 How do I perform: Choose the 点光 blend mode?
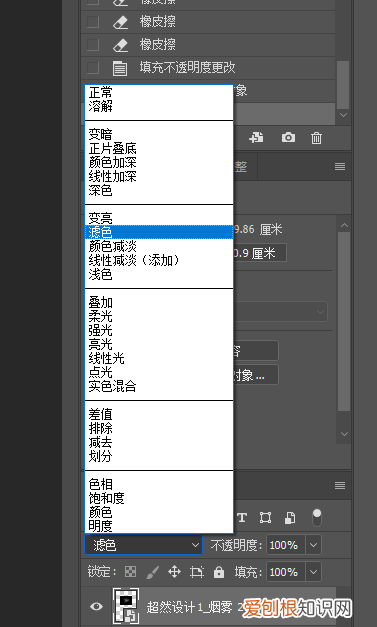pyautogui.click(x=159, y=372)
